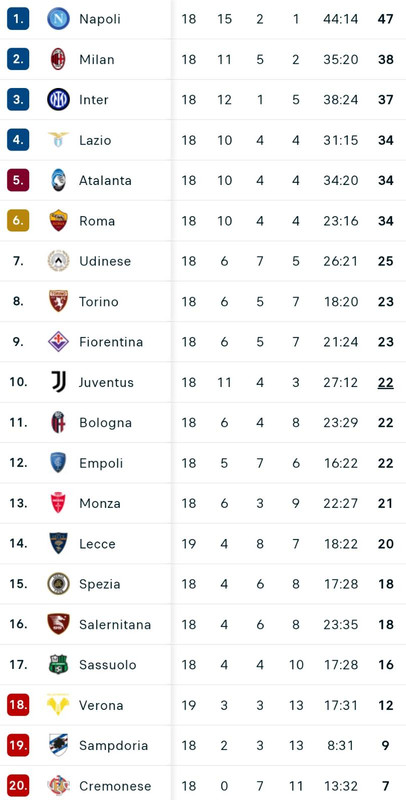Open the Lazio team name link
Image resolution: width=406 pixels, height=800 pixels.
95,140
